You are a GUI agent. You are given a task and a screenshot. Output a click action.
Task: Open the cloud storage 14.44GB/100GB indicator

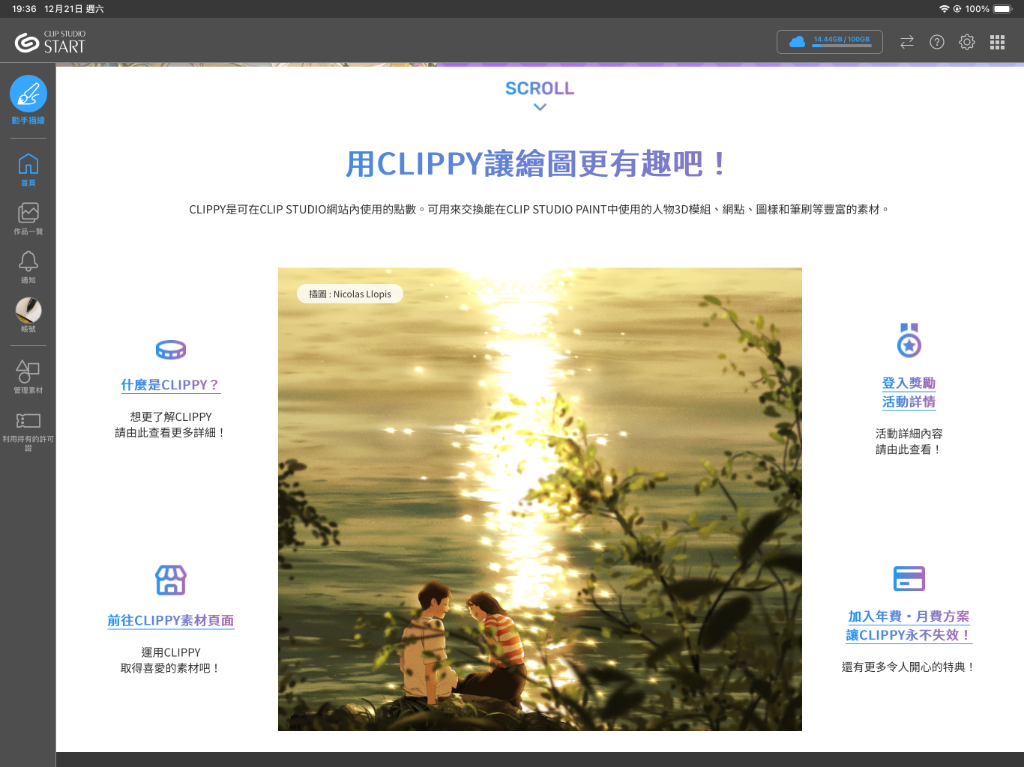(x=829, y=42)
